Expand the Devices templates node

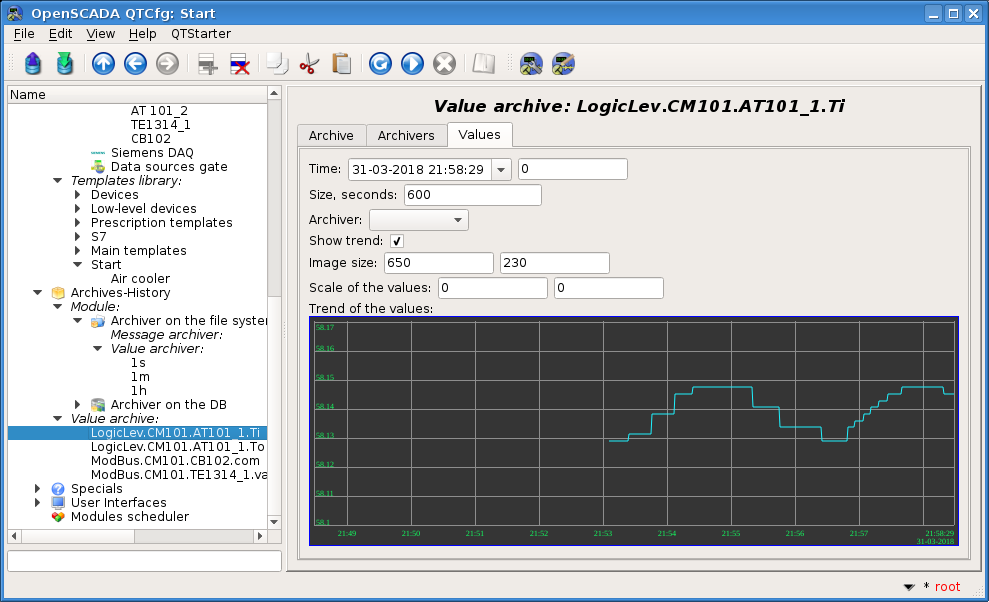coord(78,194)
